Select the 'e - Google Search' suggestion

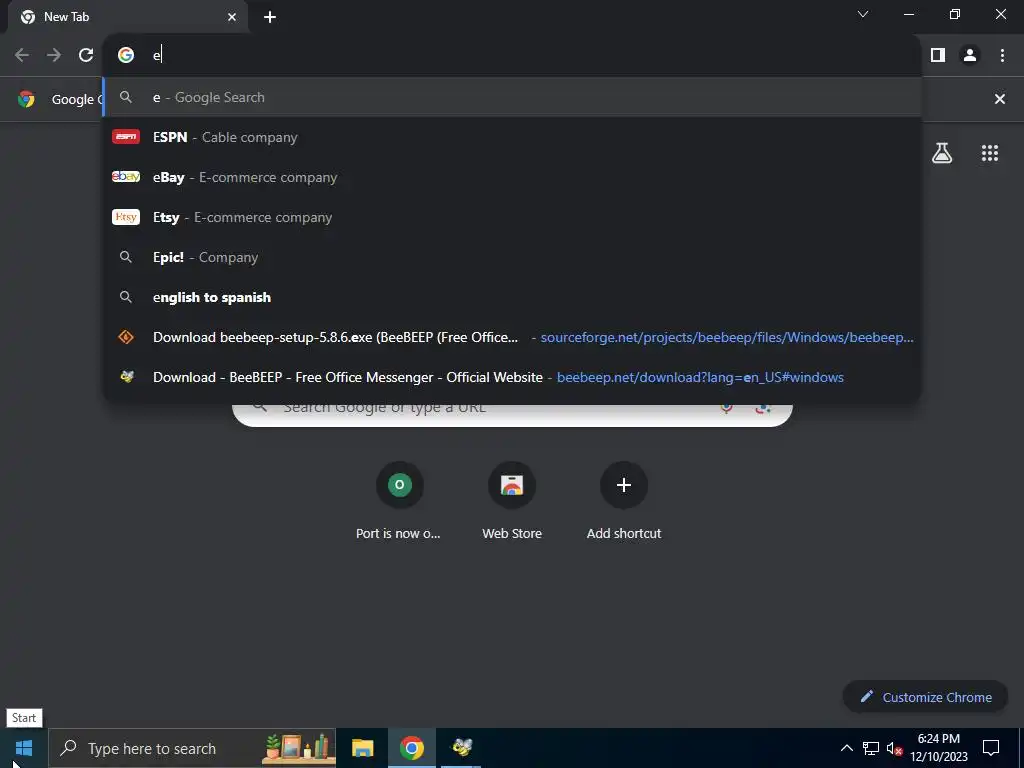[512, 97]
